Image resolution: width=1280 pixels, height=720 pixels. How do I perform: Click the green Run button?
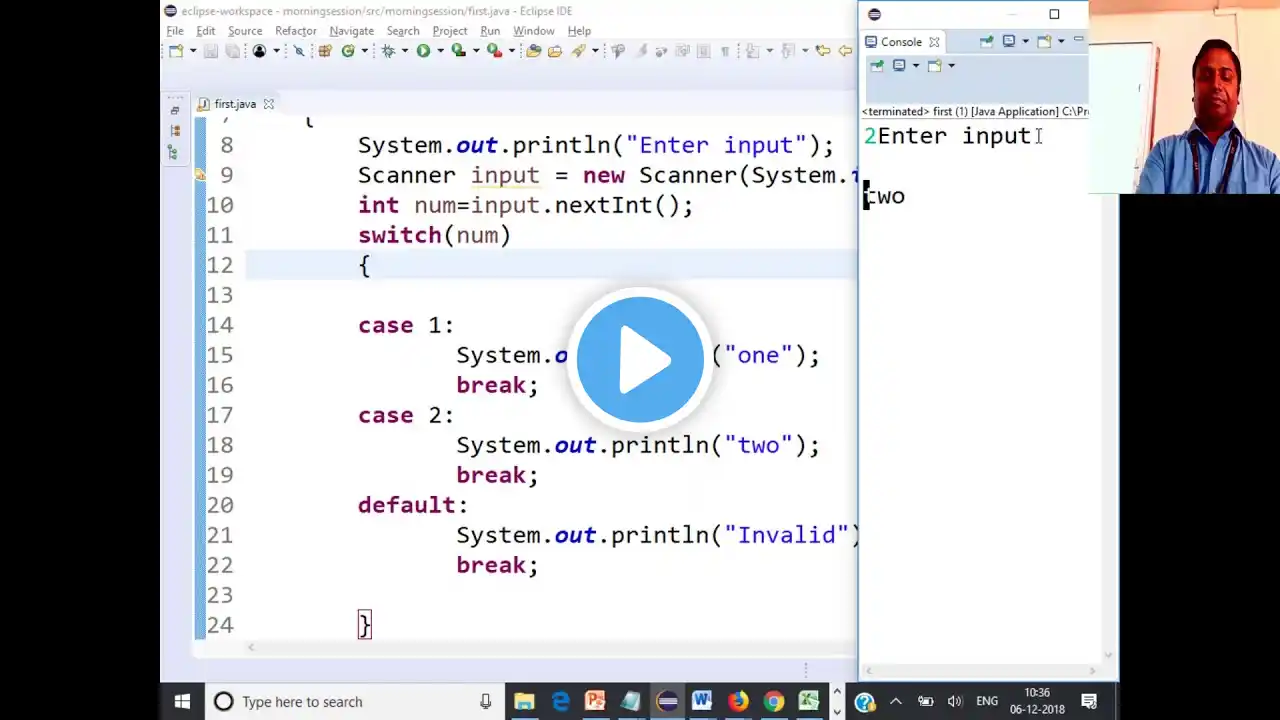pos(424,51)
